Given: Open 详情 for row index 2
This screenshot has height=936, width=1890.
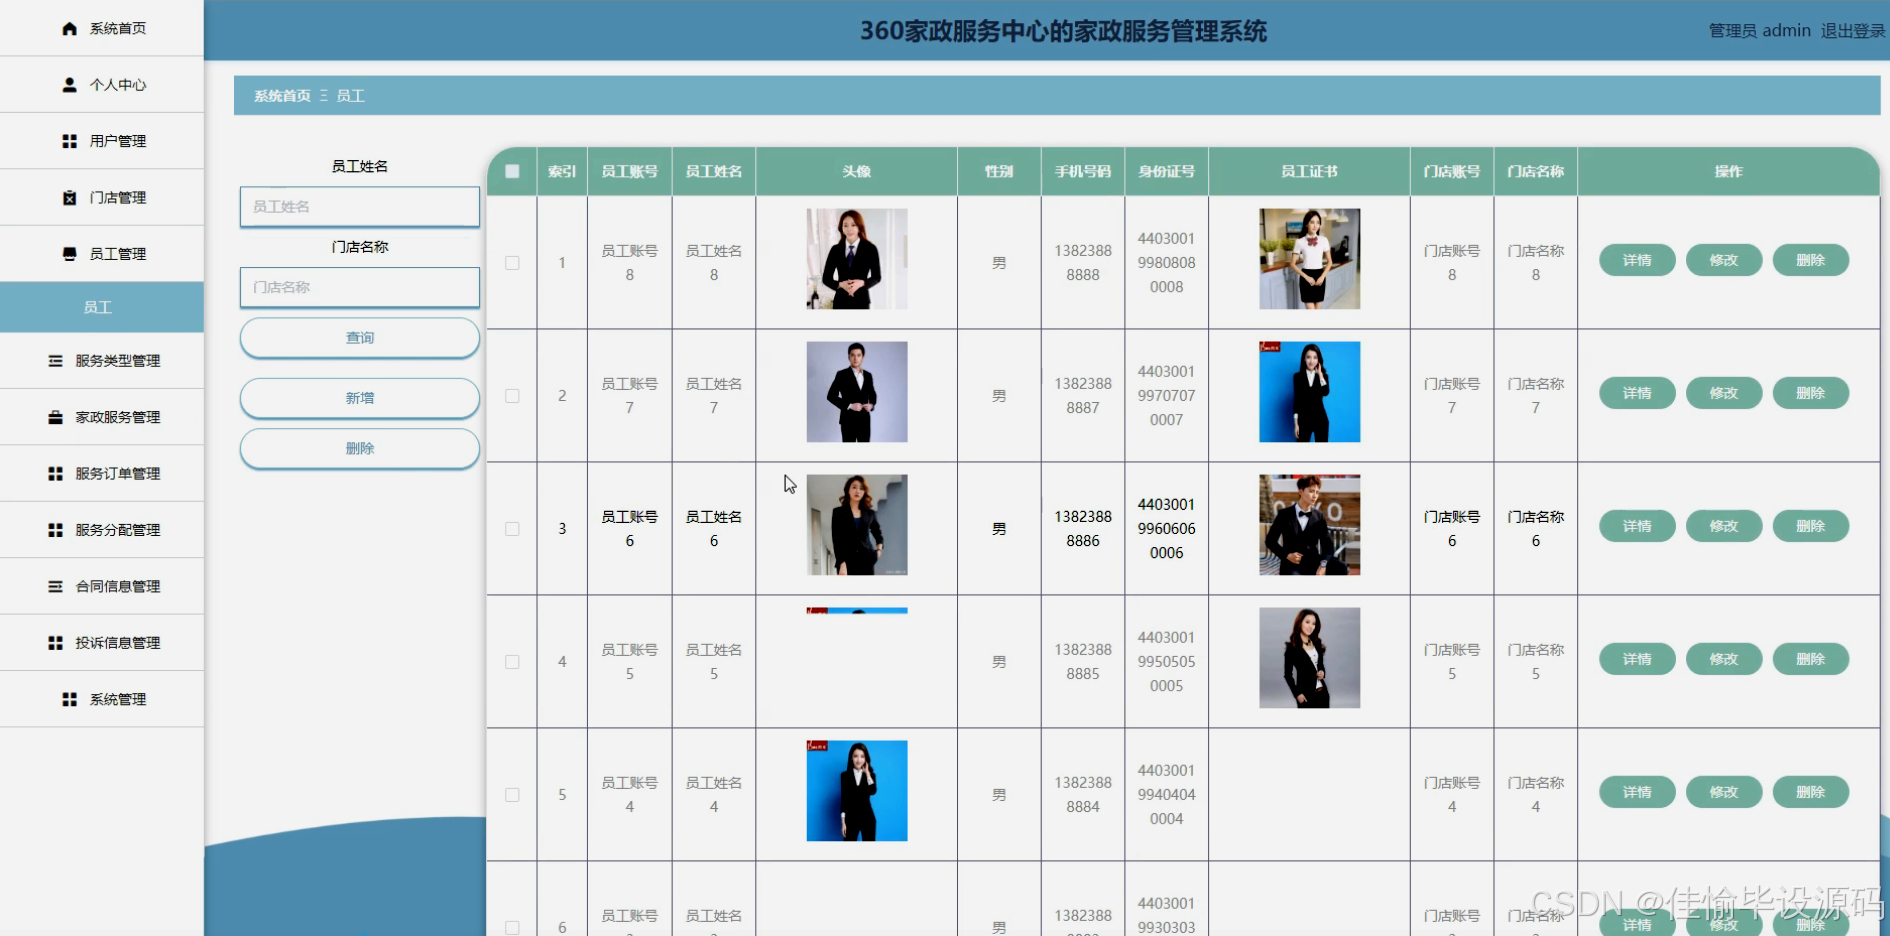Looking at the screenshot, I should coord(1637,393).
